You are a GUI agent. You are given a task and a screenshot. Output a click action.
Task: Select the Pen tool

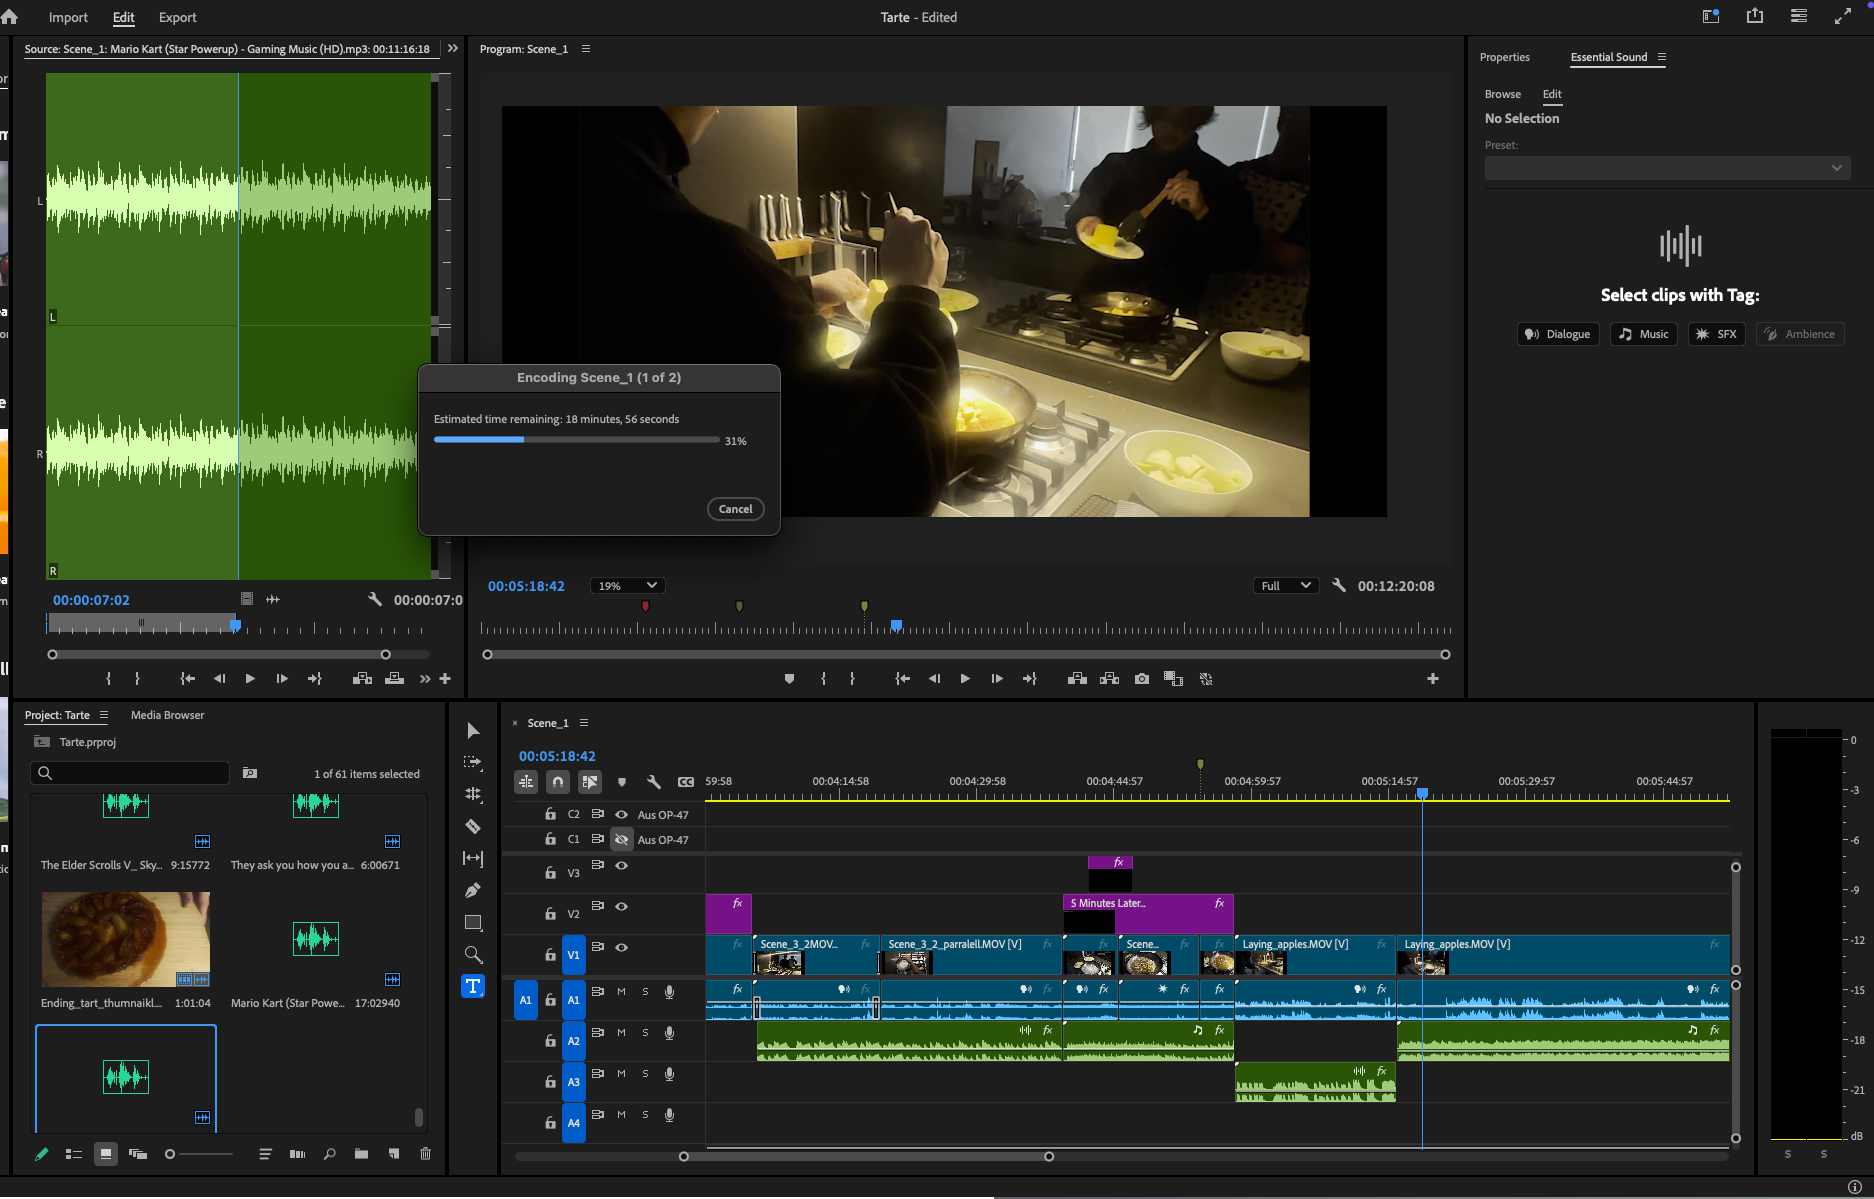tap(473, 890)
